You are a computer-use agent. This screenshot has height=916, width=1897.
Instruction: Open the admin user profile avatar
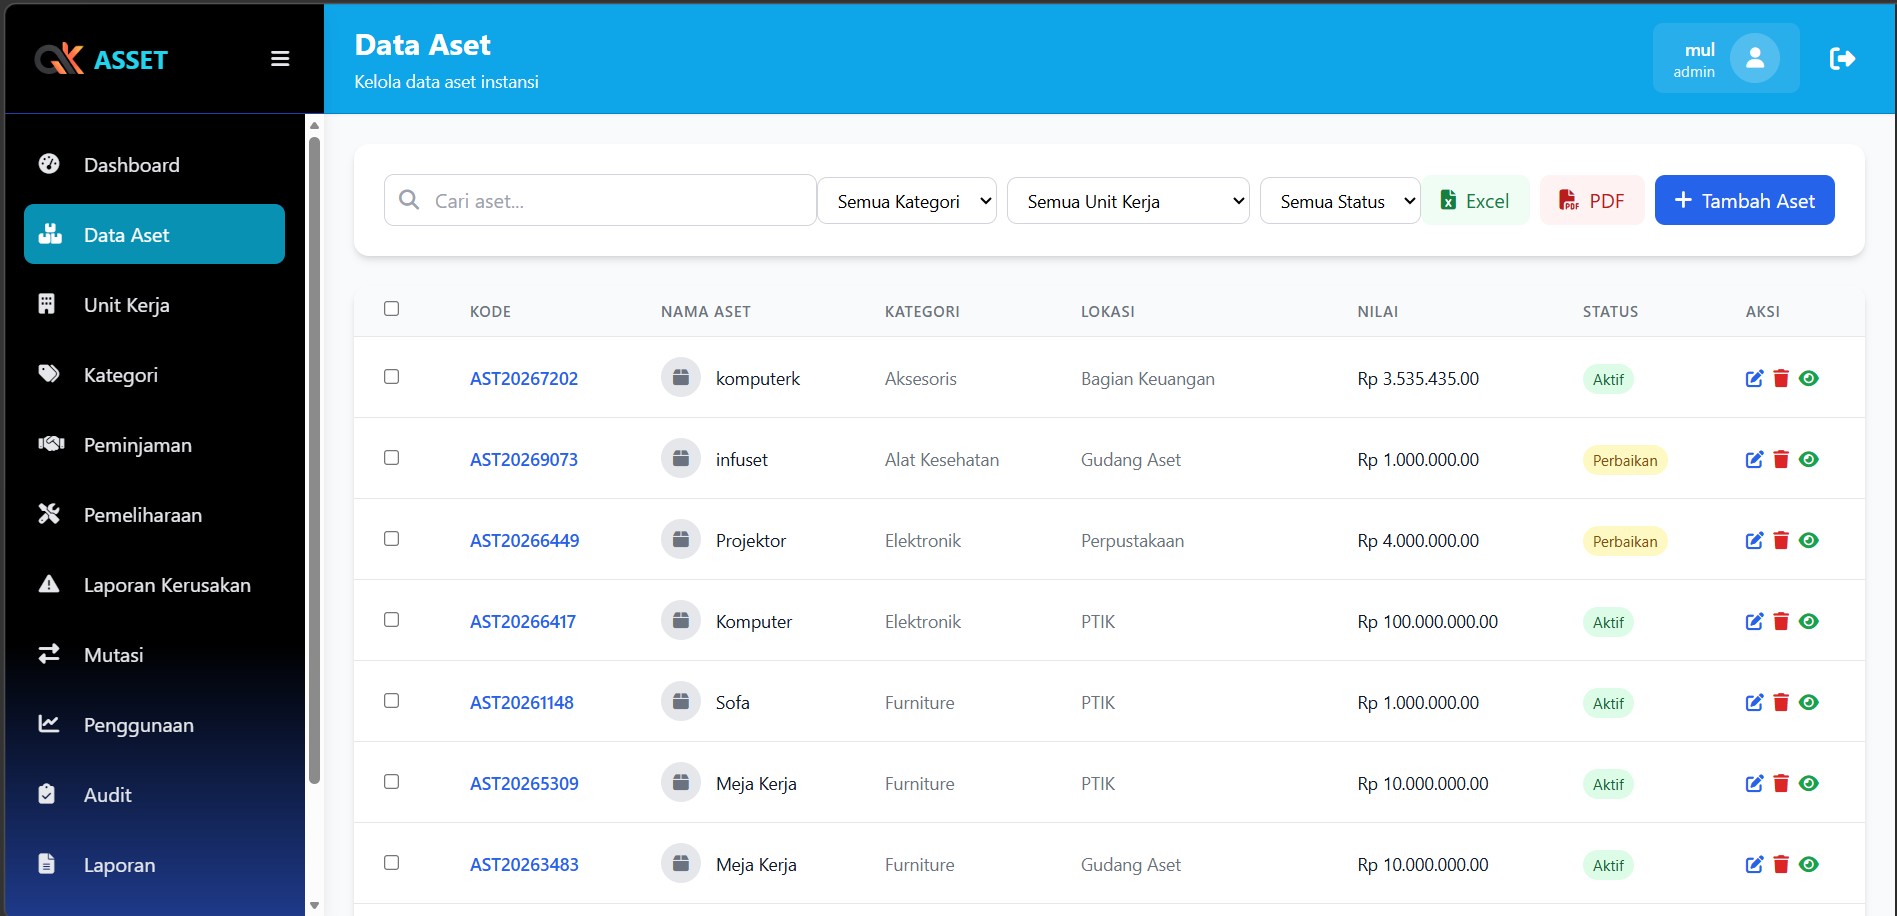pyautogui.click(x=1754, y=59)
